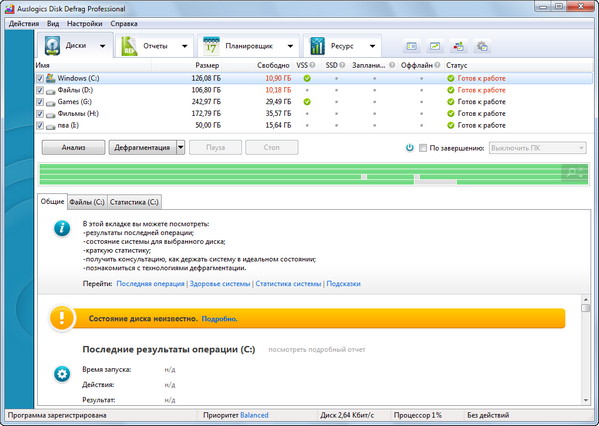The height and width of the screenshot is (426, 599).
Task: Uncheck the пва (I:) disk checkbox
Action: click(x=40, y=125)
